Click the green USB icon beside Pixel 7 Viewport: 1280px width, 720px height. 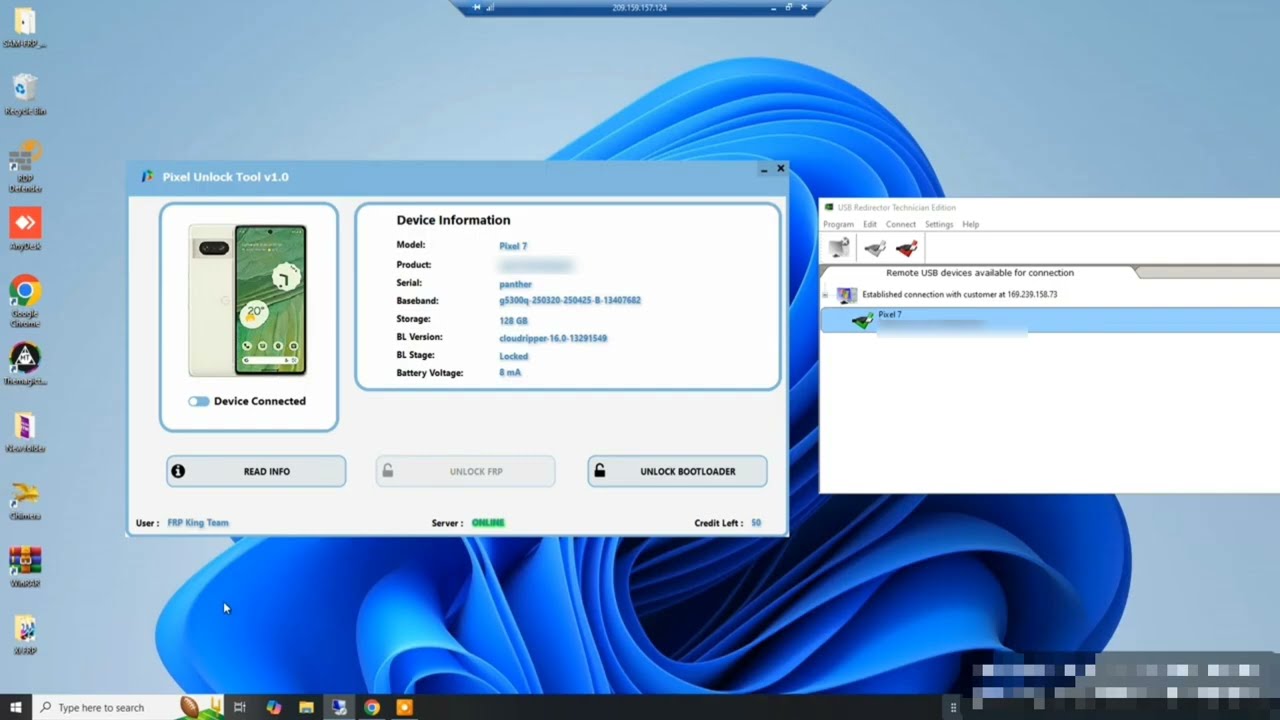862,320
